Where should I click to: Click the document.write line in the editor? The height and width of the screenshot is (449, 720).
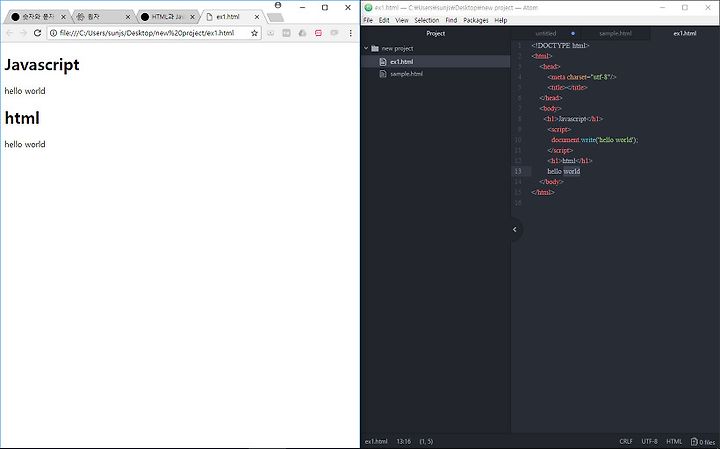(x=595, y=140)
